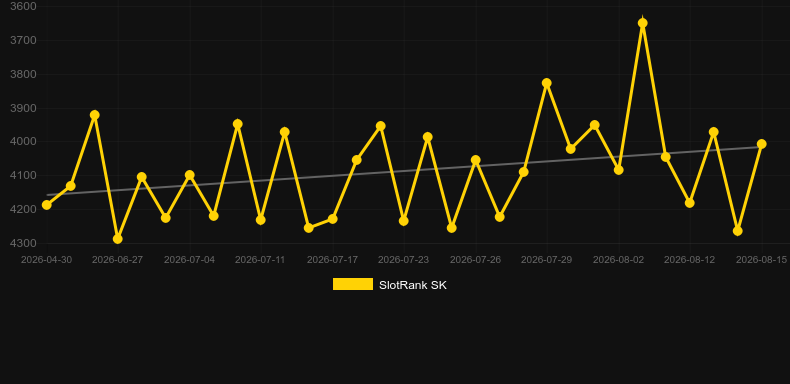Click the 4200 y-axis label

tap(23, 209)
